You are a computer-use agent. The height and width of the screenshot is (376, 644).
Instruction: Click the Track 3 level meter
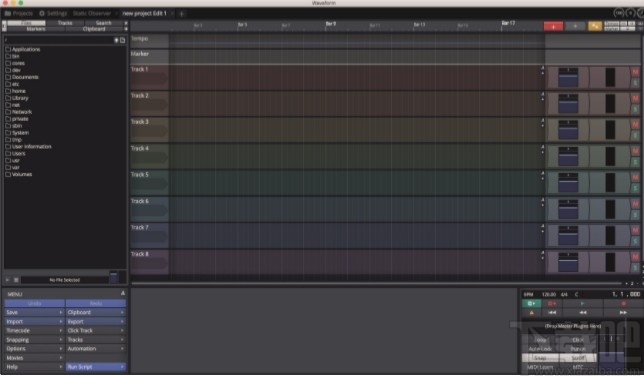click(x=610, y=130)
